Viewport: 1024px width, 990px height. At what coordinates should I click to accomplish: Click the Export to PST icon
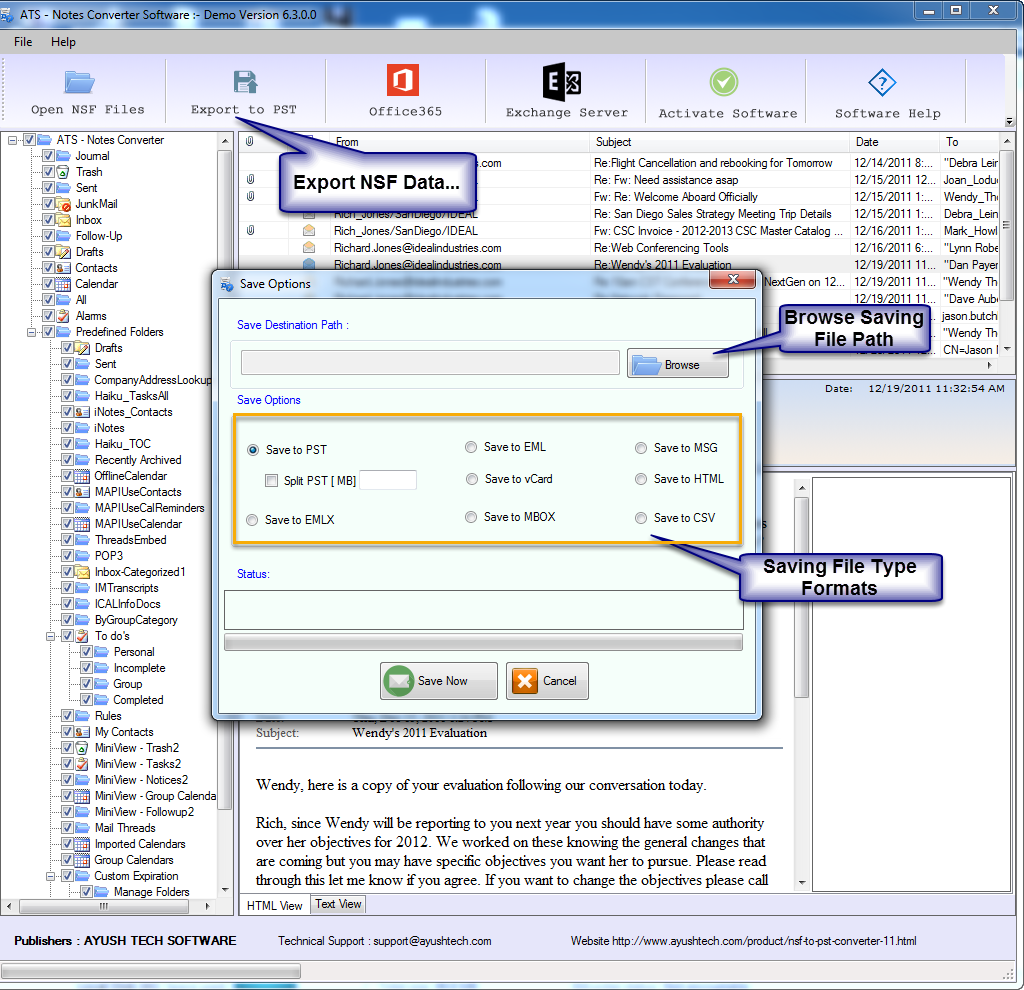[244, 82]
